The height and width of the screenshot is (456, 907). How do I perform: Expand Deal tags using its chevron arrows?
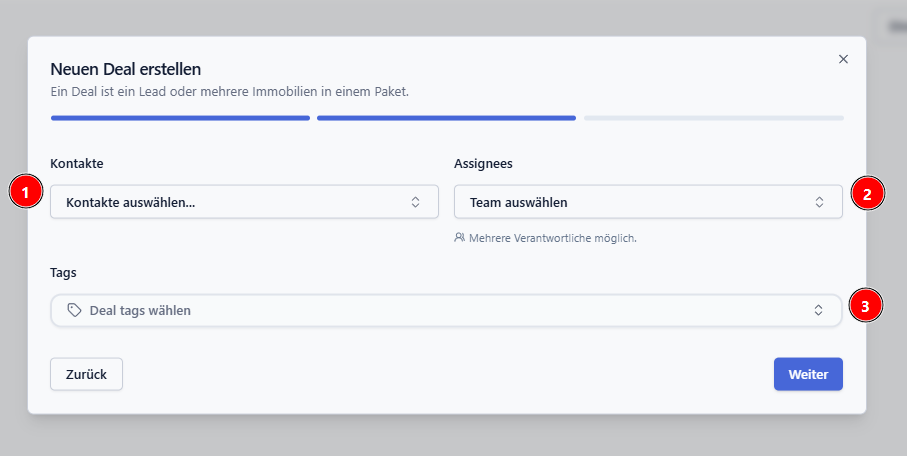pyautogui.click(x=819, y=310)
